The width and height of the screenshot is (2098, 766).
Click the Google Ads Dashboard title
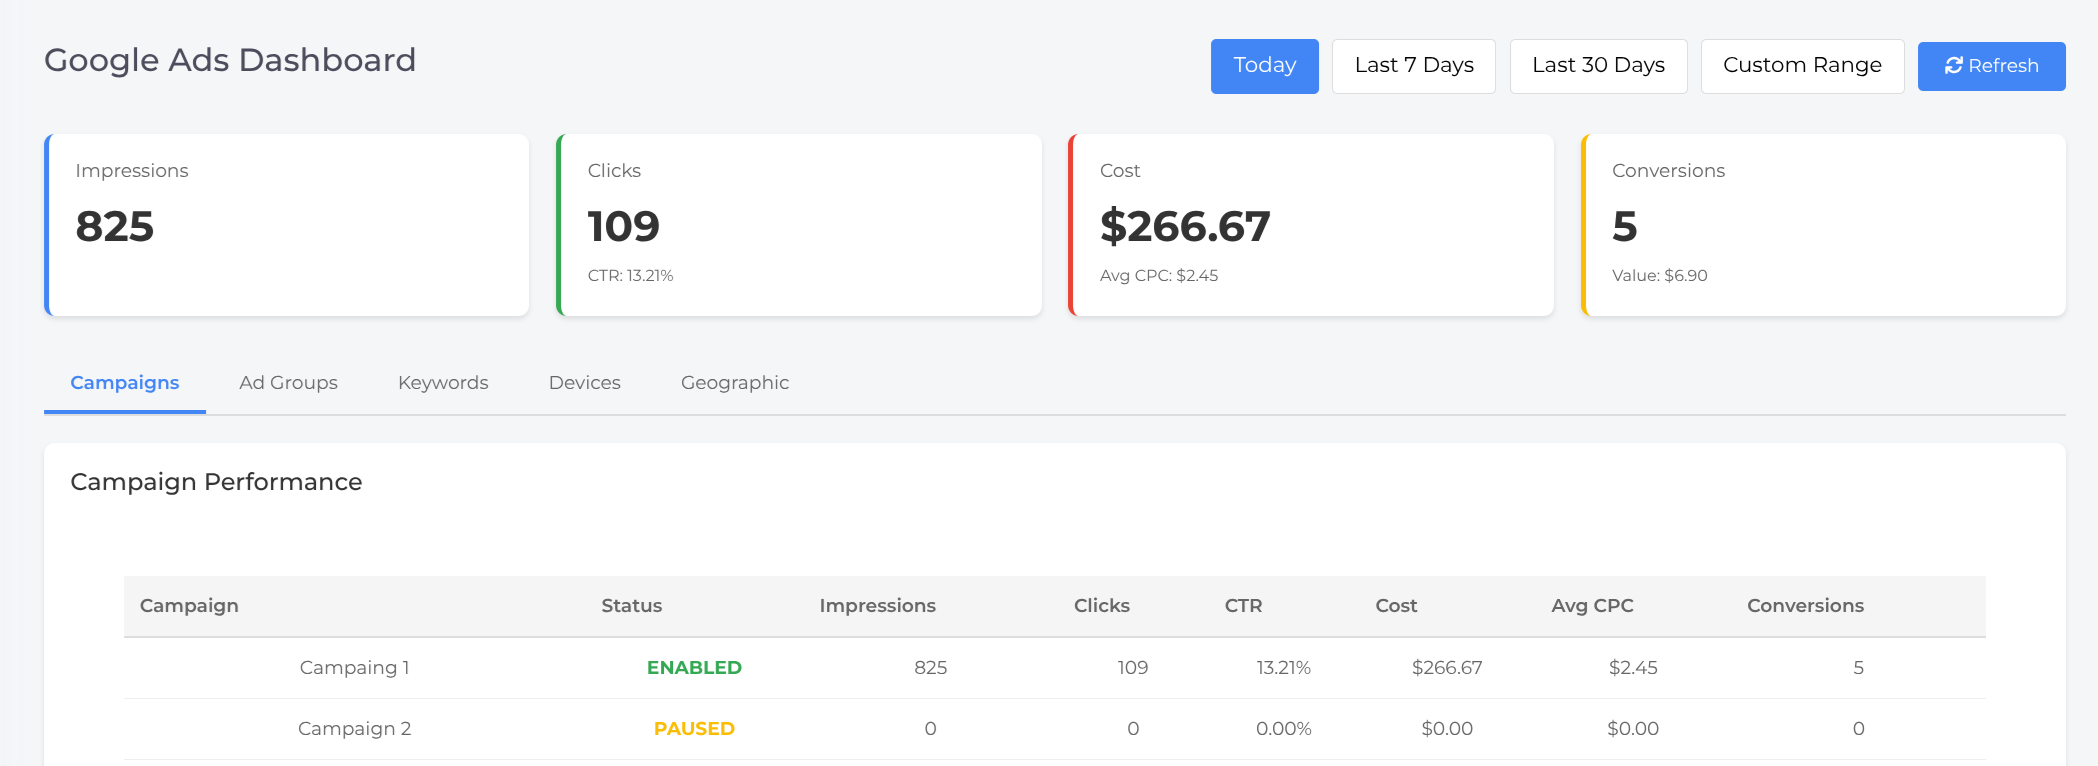tap(230, 61)
